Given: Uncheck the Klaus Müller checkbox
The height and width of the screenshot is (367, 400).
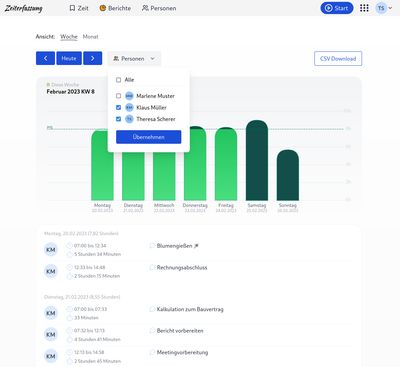Looking at the screenshot, I should pyautogui.click(x=118, y=107).
